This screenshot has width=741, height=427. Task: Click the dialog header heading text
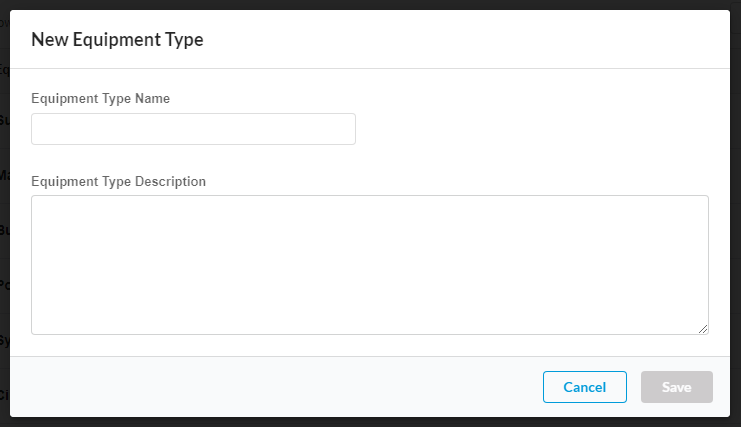117,40
